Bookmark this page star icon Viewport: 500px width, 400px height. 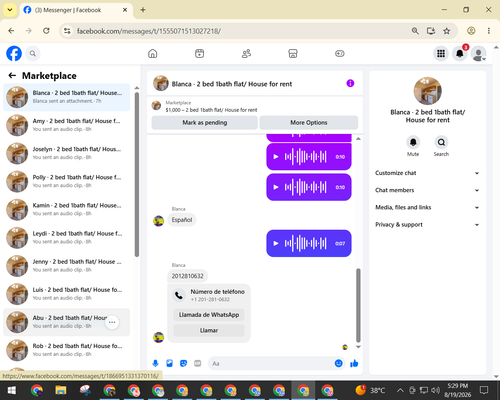point(447,31)
